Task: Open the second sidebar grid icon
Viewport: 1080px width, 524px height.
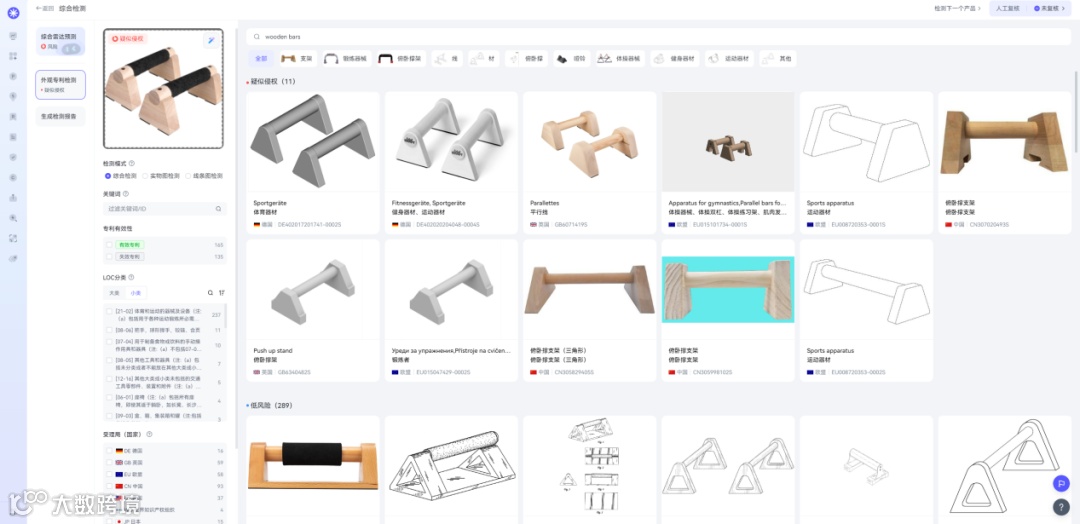Action: 13,56
